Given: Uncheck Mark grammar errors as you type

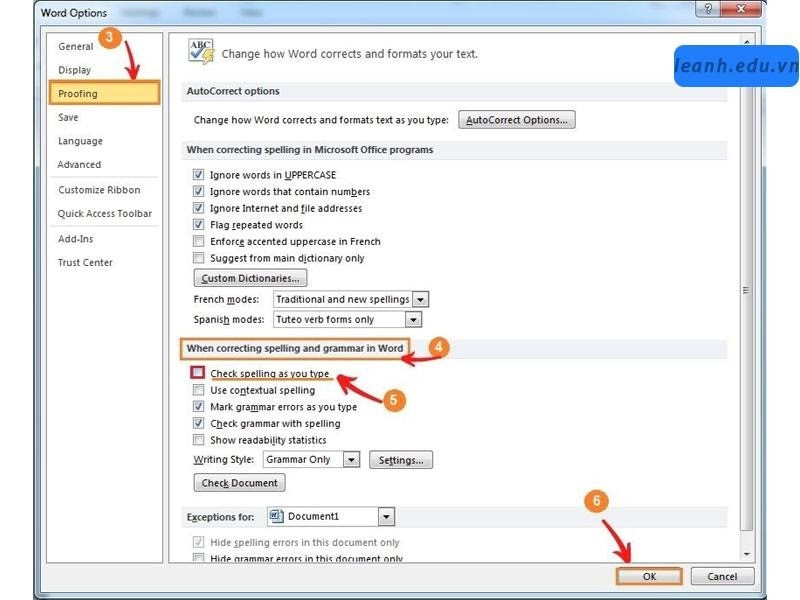Looking at the screenshot, I should [x=198, y=407].
